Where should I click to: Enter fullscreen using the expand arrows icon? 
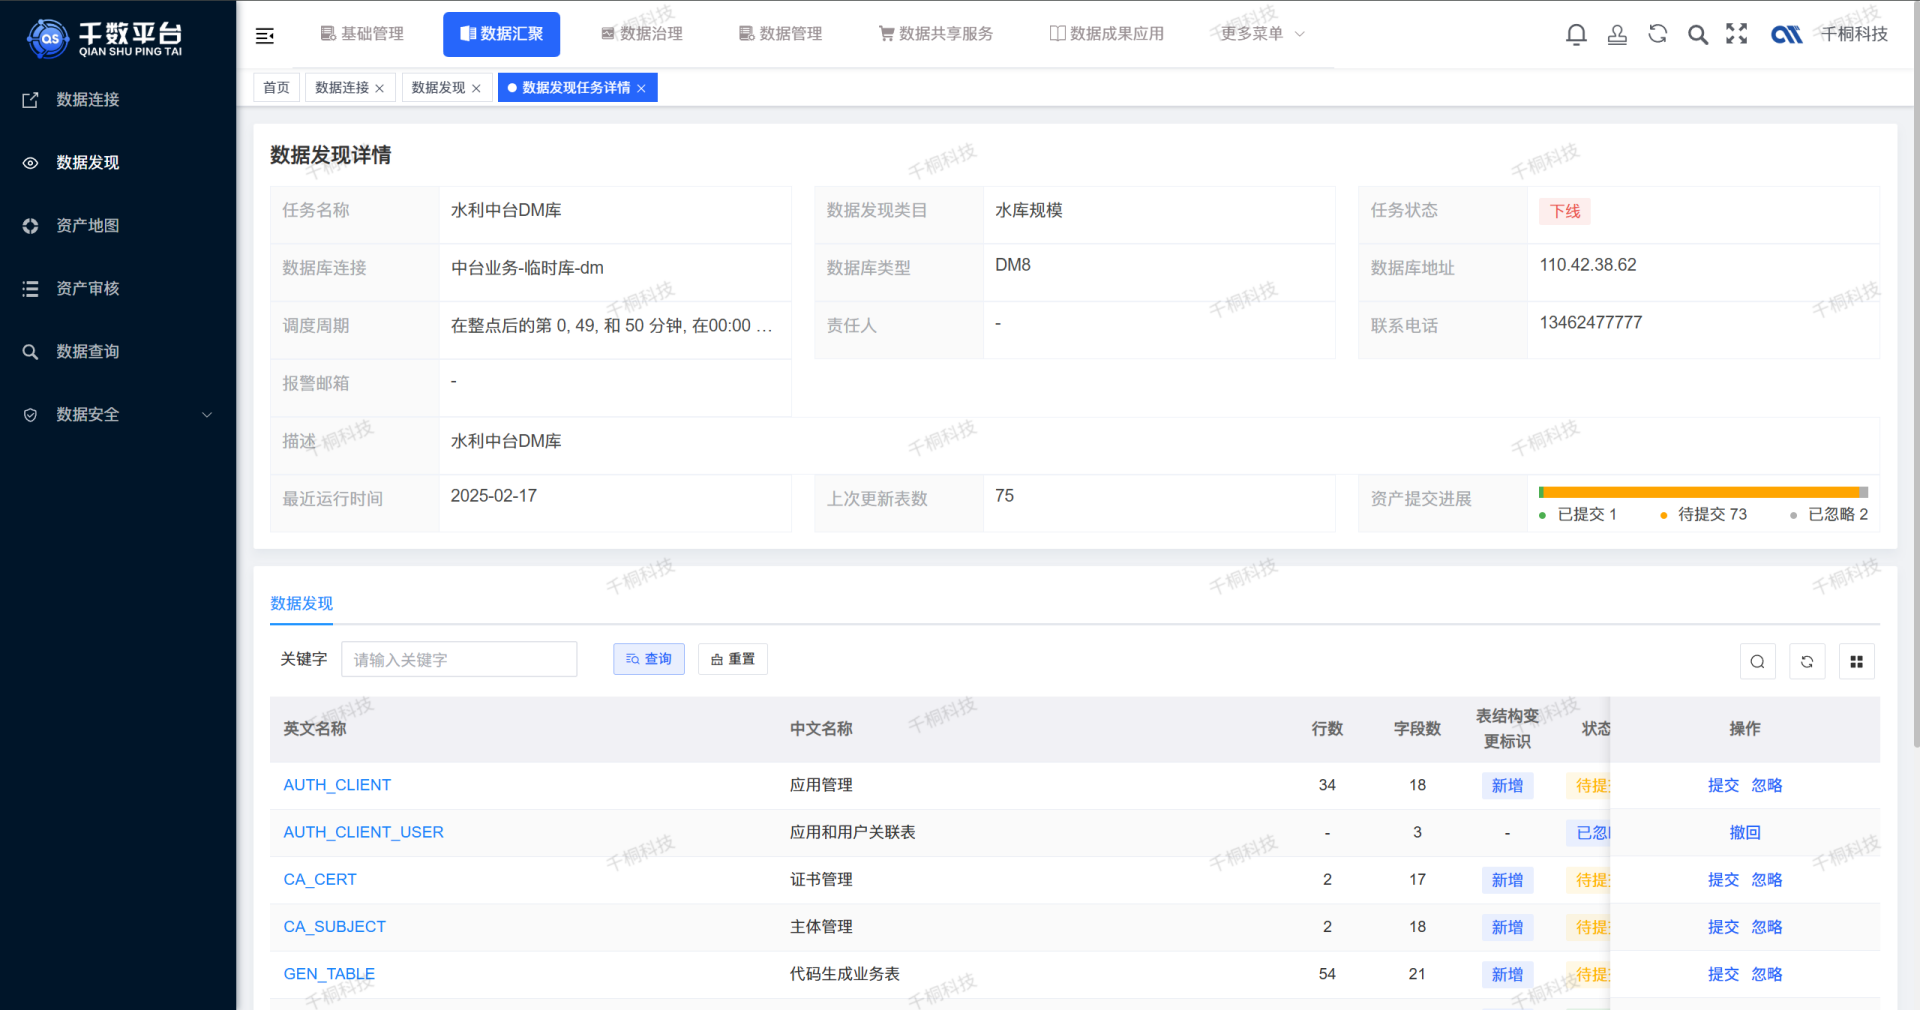pyautogui.click(x=1737, y=33)
